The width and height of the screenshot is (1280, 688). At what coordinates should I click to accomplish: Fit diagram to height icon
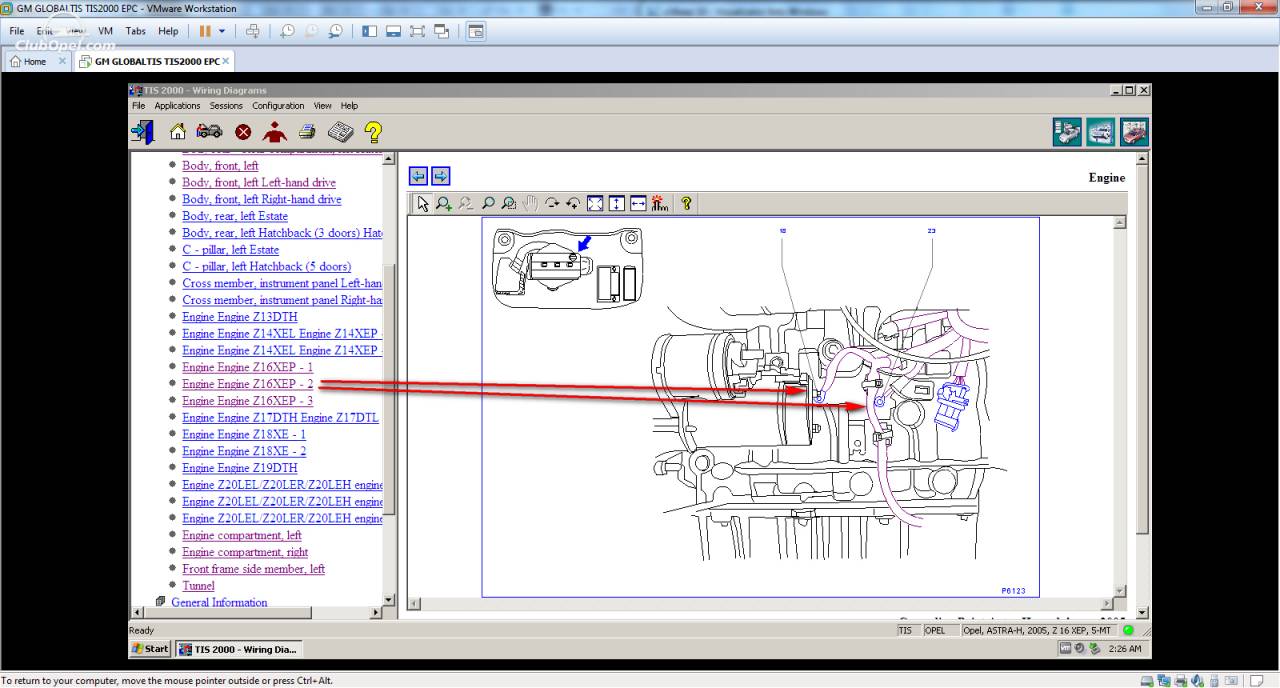tap(616, 203)
